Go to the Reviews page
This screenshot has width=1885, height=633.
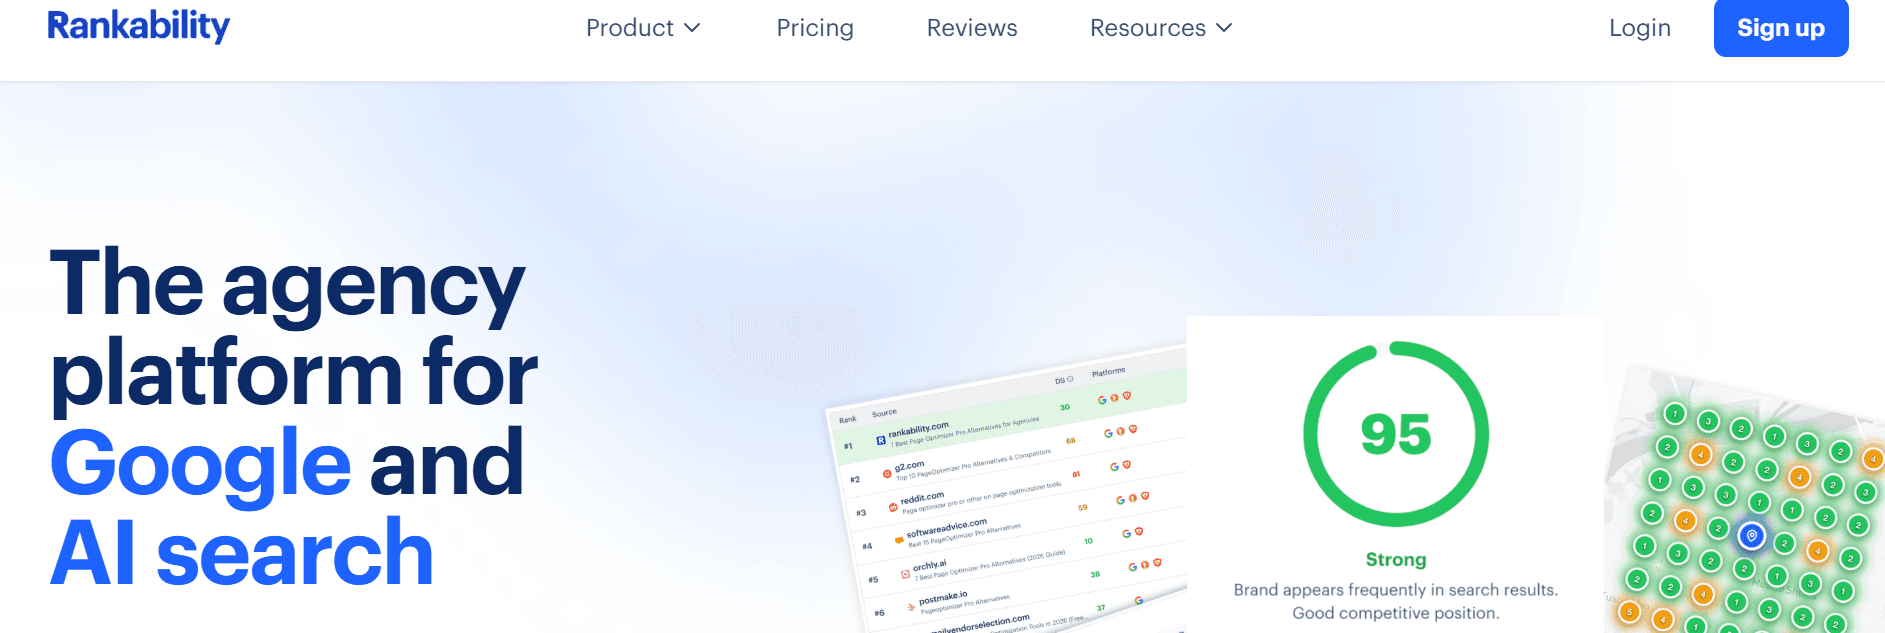[x=972, y=28]
